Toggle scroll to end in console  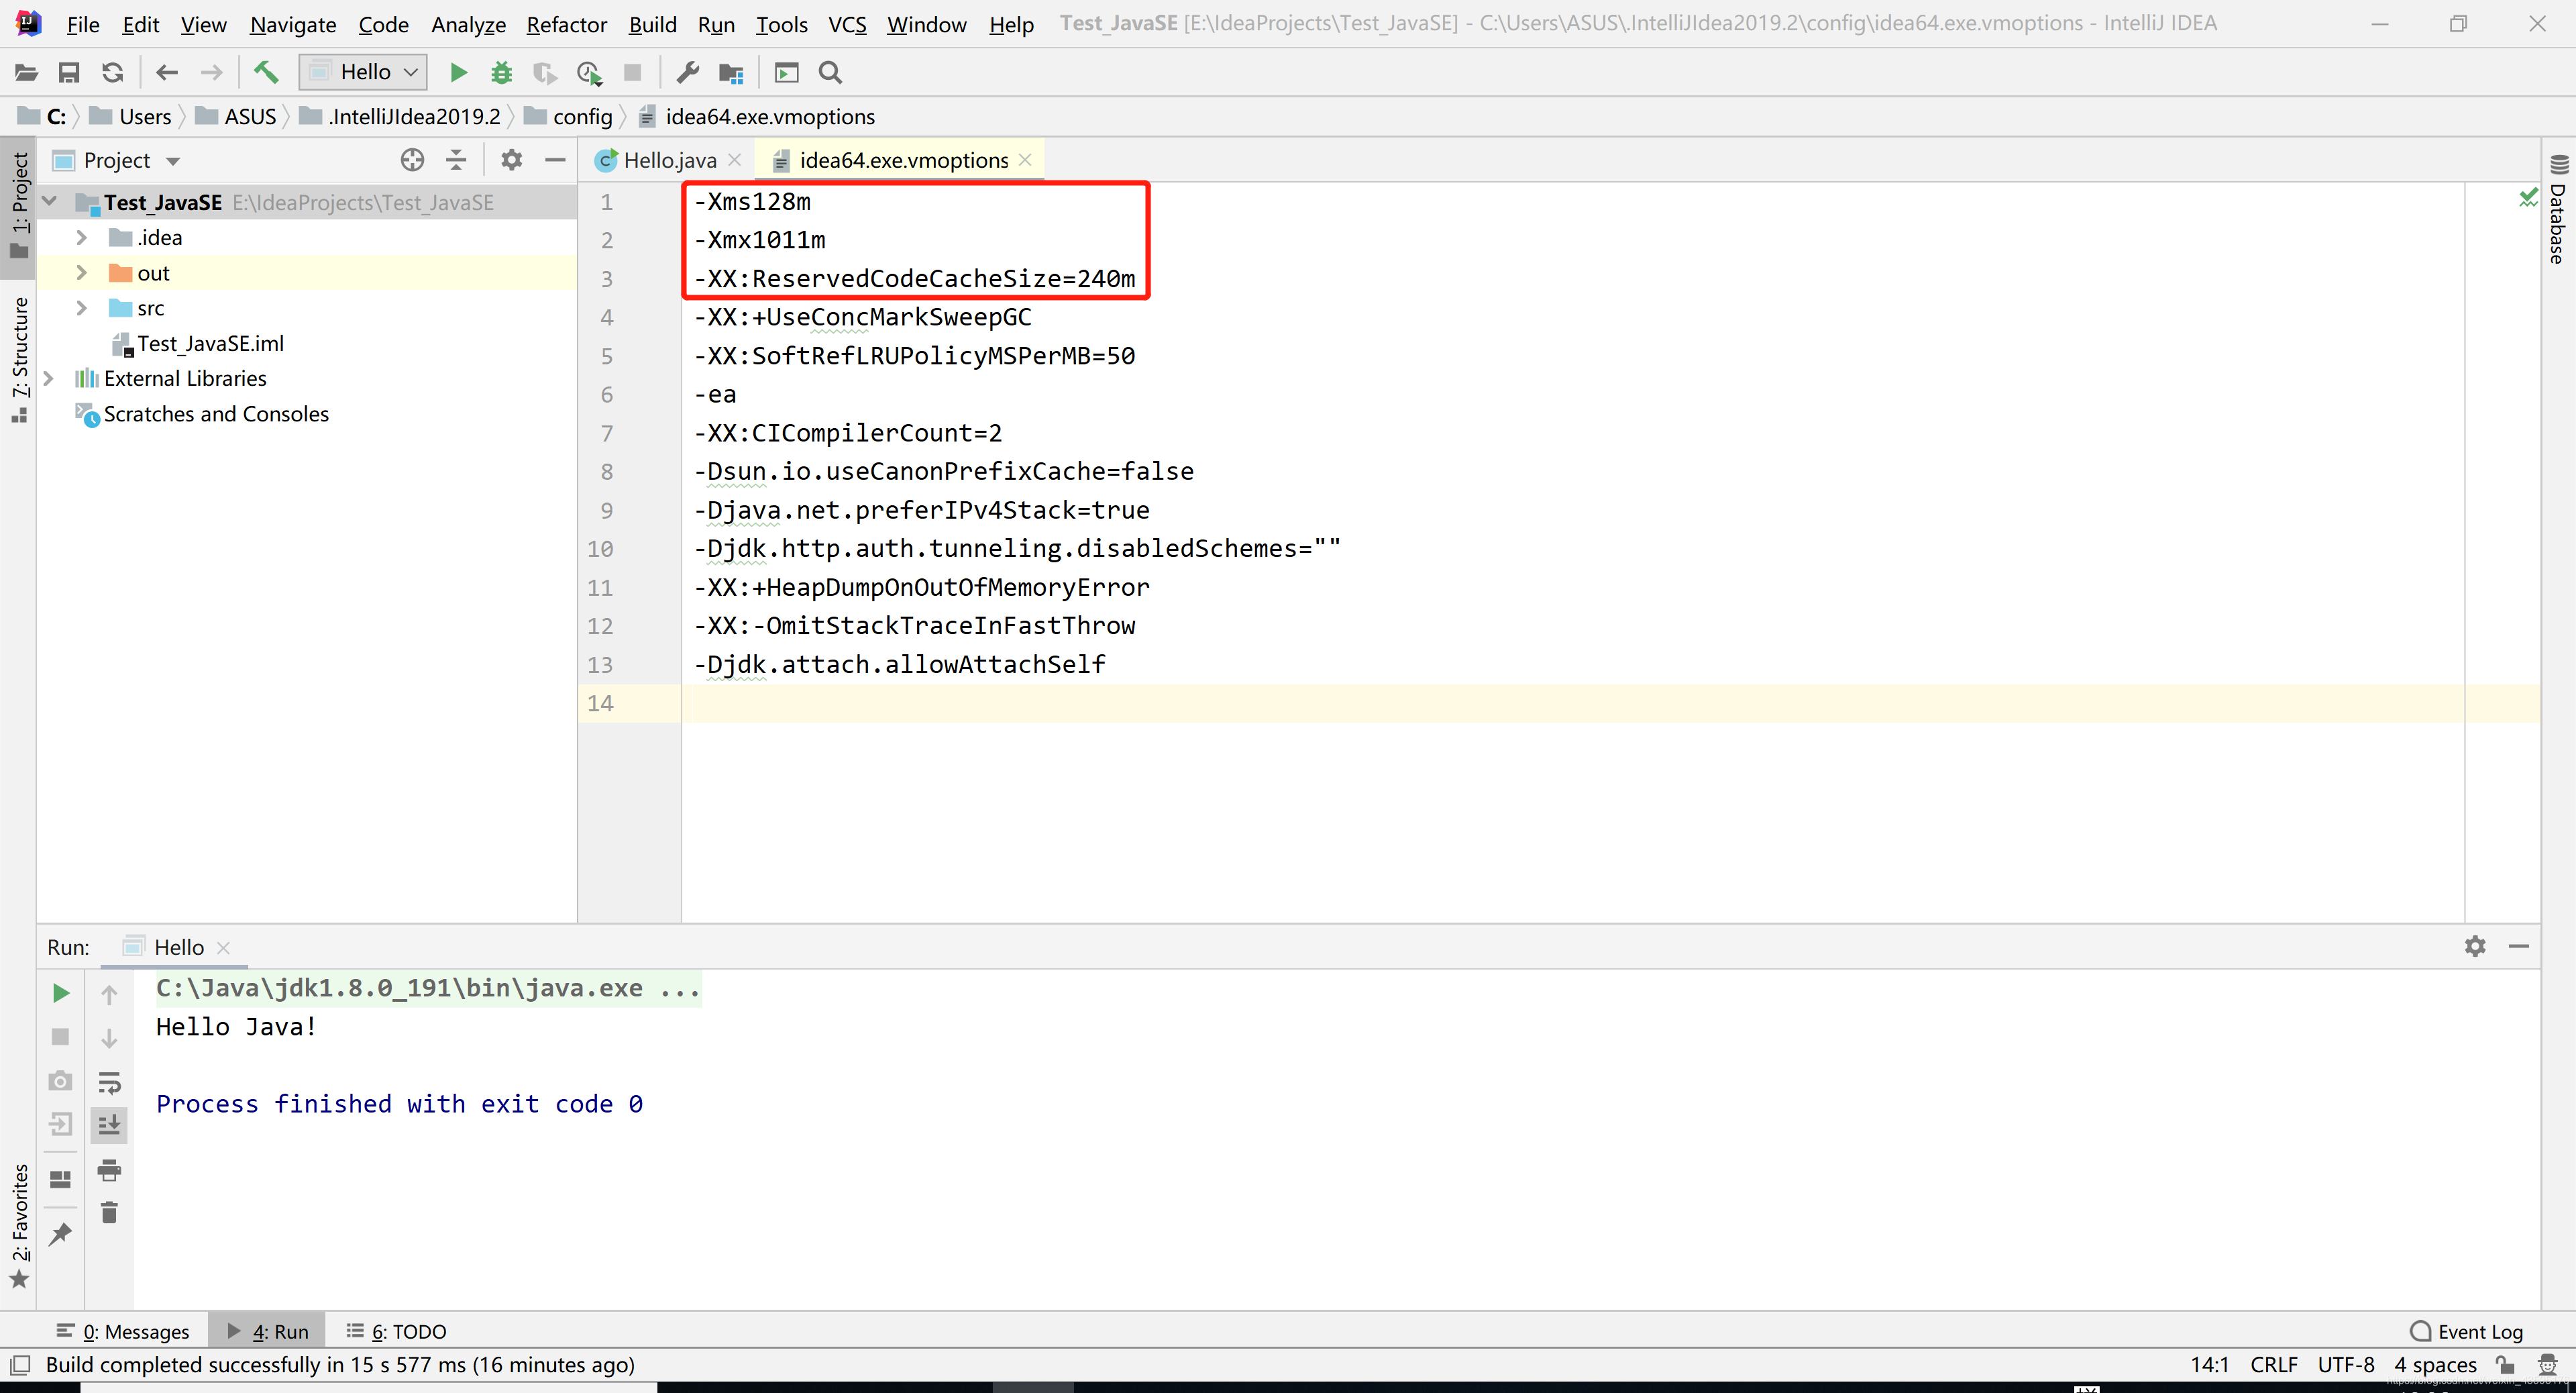point(109,1125)
